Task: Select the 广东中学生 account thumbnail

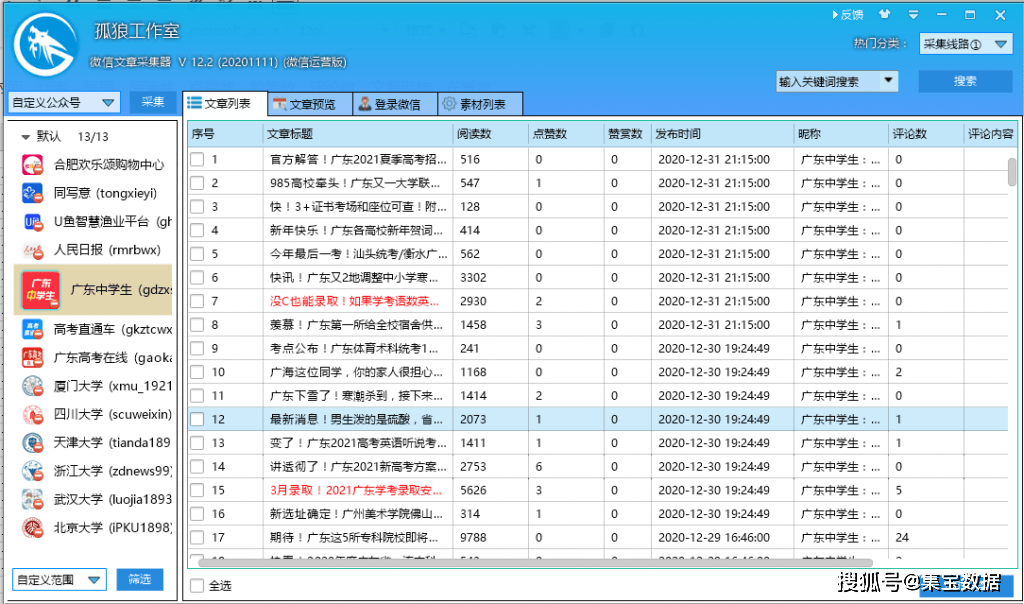Action: [x=42, y=290]
